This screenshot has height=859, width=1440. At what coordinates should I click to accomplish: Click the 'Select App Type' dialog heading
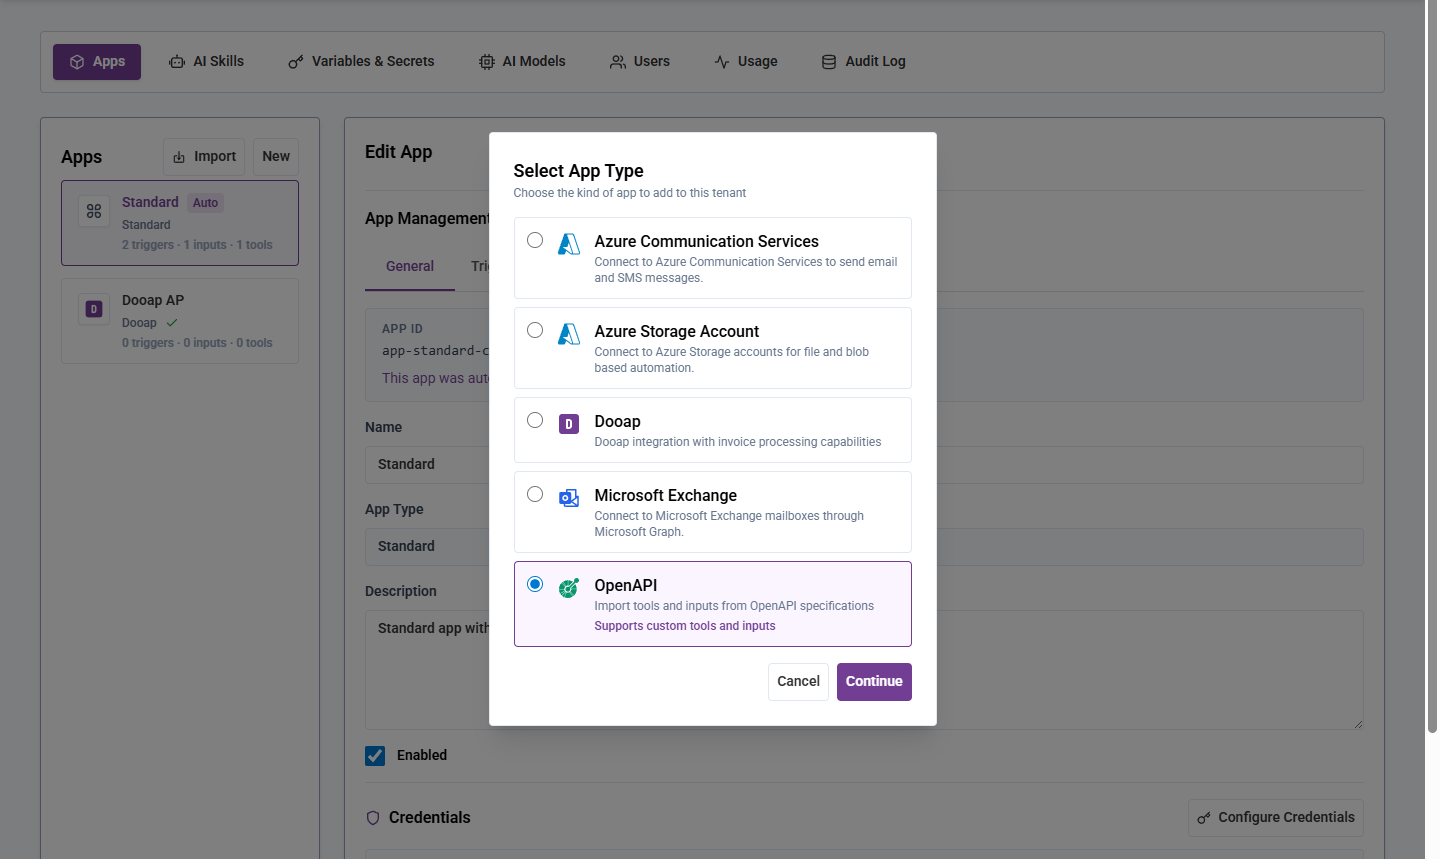(578, 171)
